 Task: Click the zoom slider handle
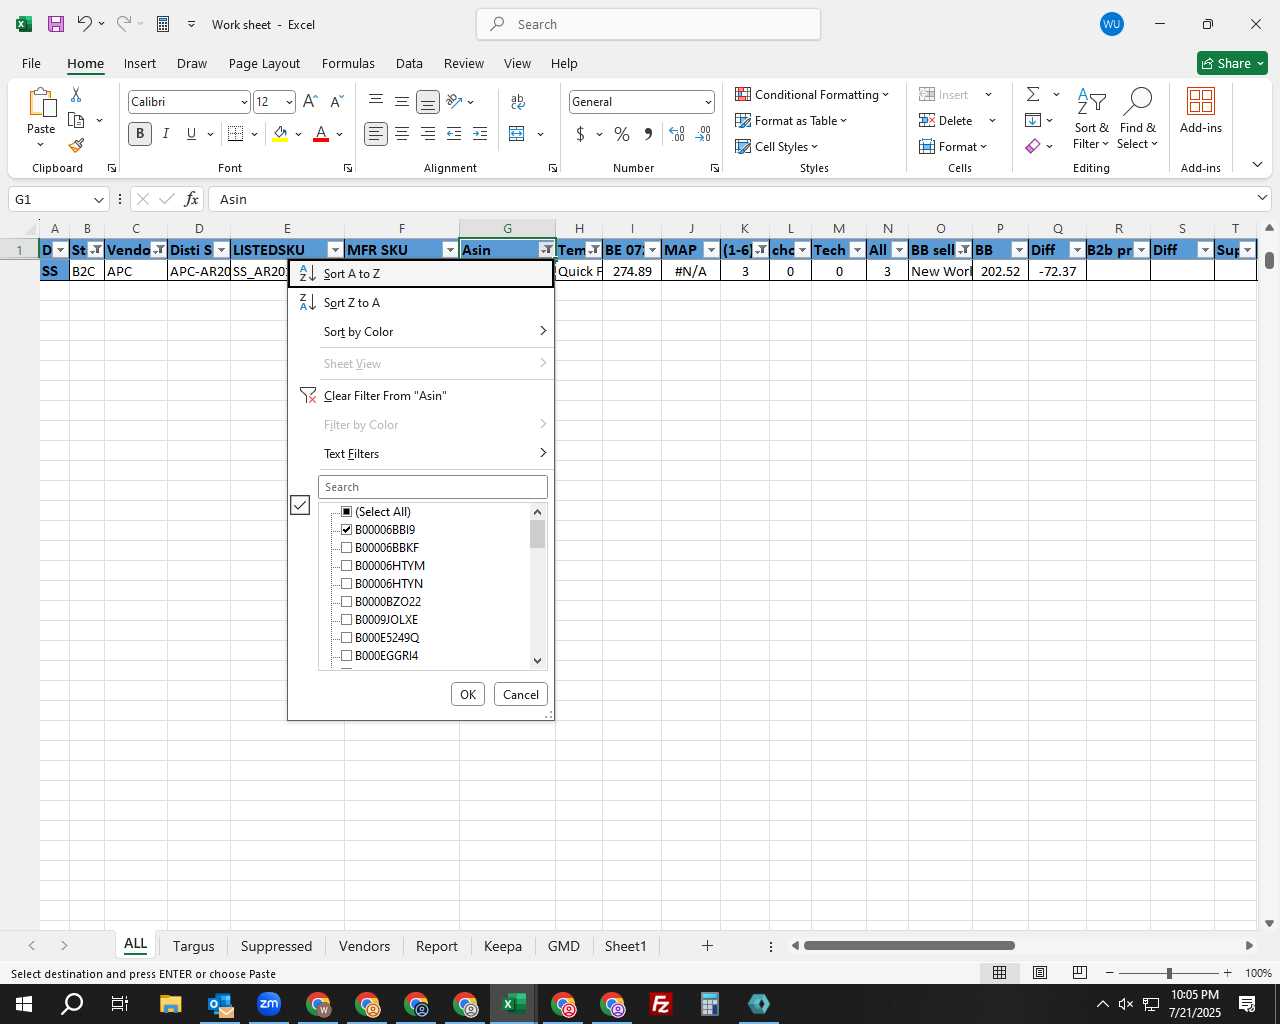(1169, 973)
